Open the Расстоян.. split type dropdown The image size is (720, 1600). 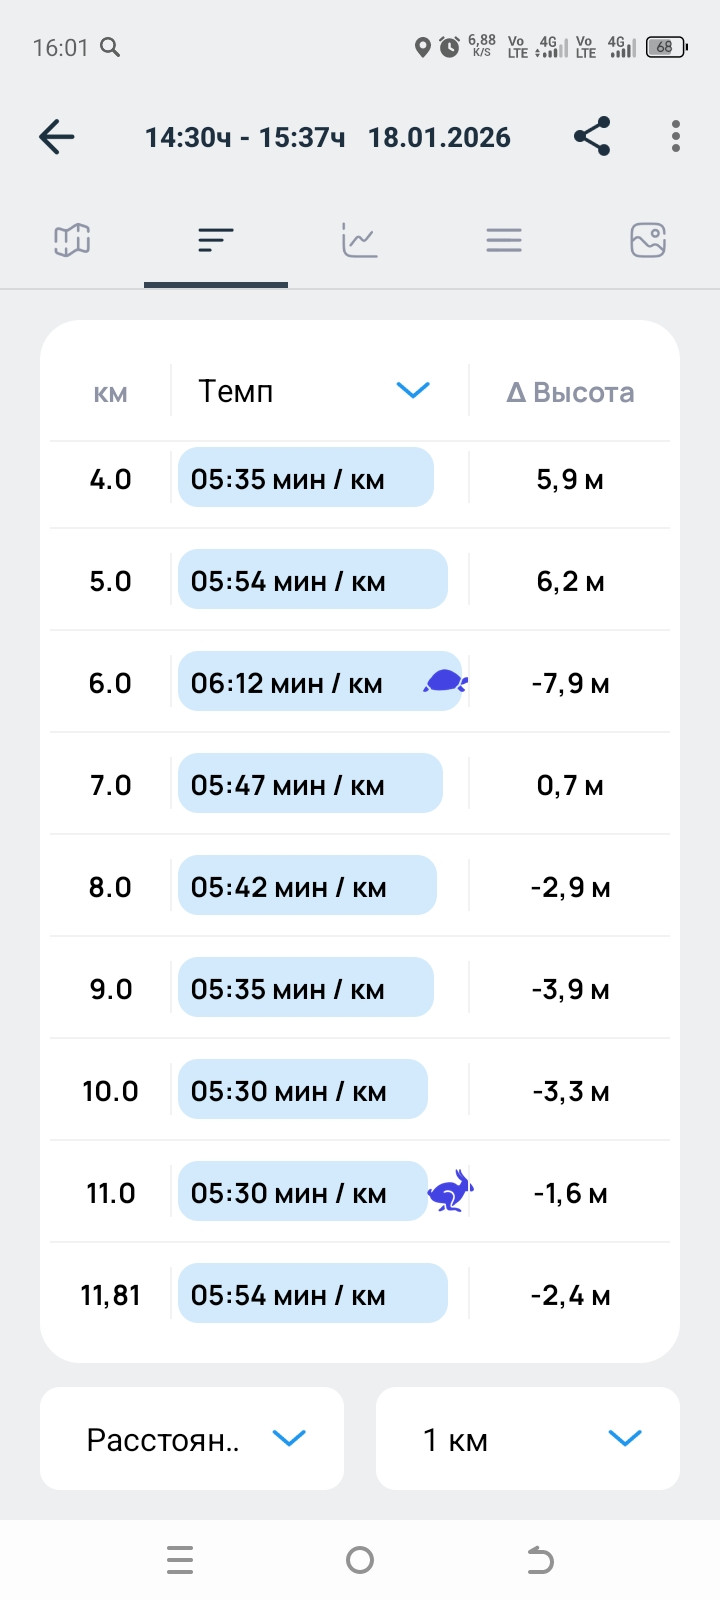click(192, 1438)
